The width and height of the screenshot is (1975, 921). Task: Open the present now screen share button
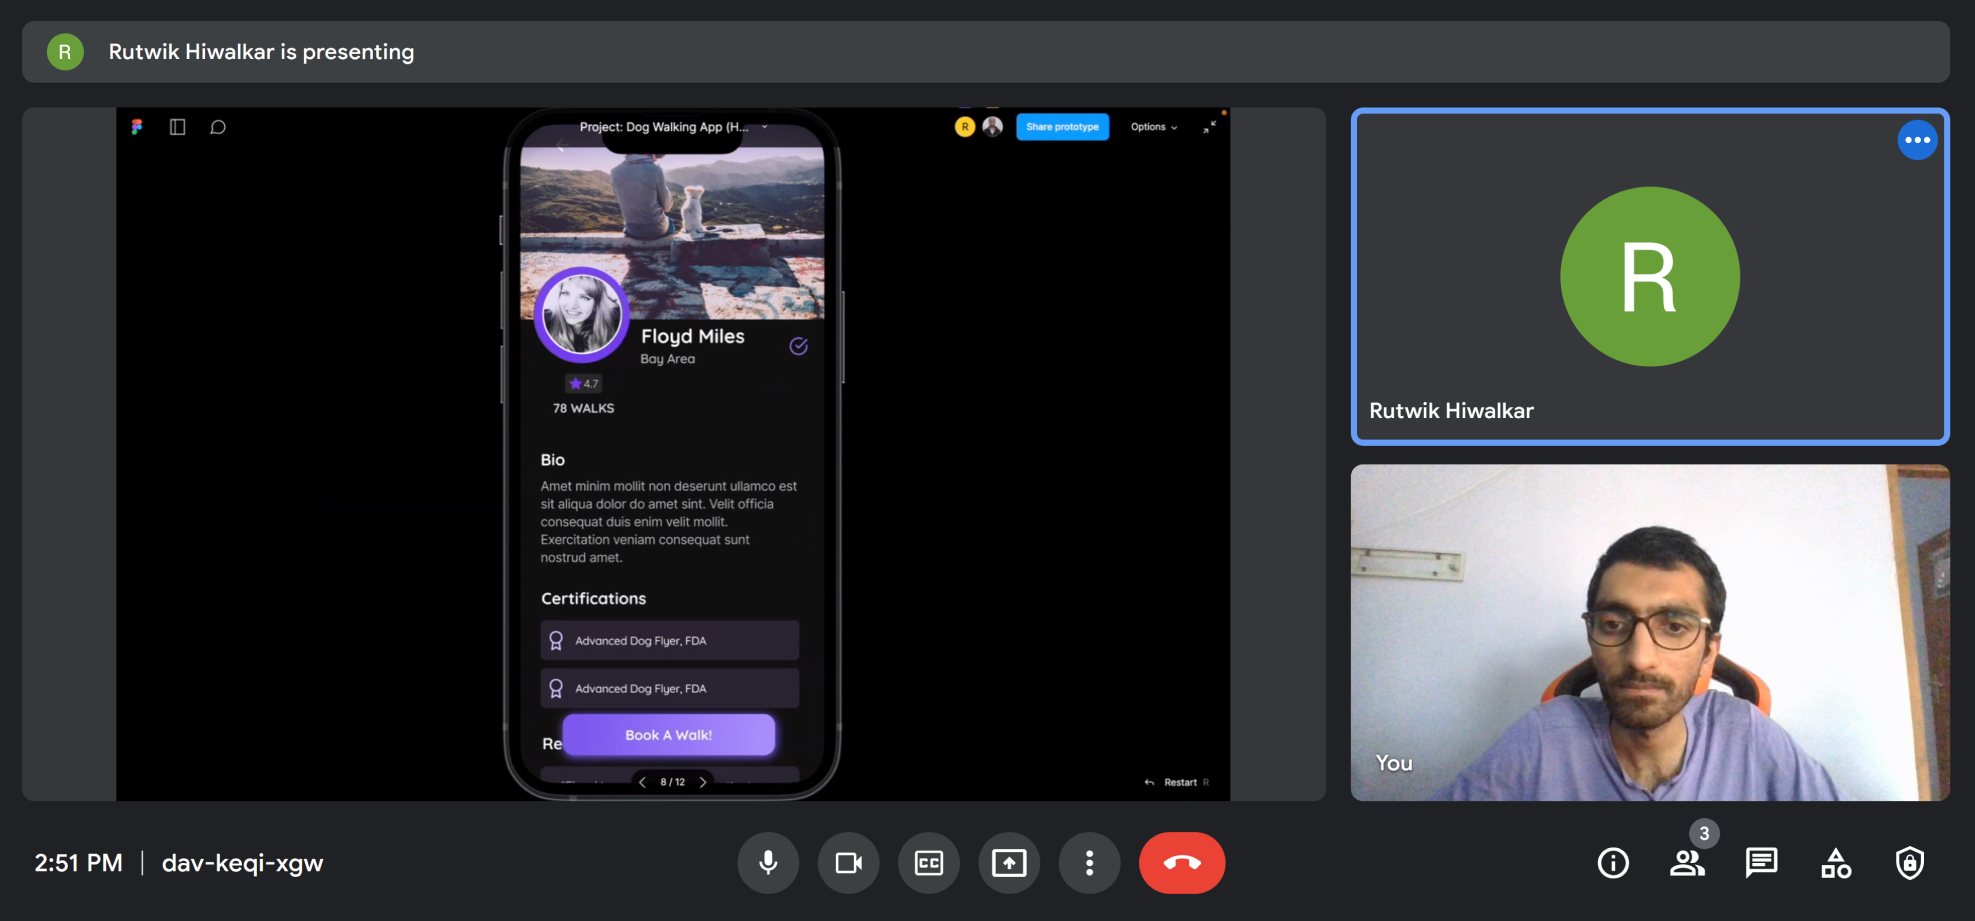(1009, 863)
